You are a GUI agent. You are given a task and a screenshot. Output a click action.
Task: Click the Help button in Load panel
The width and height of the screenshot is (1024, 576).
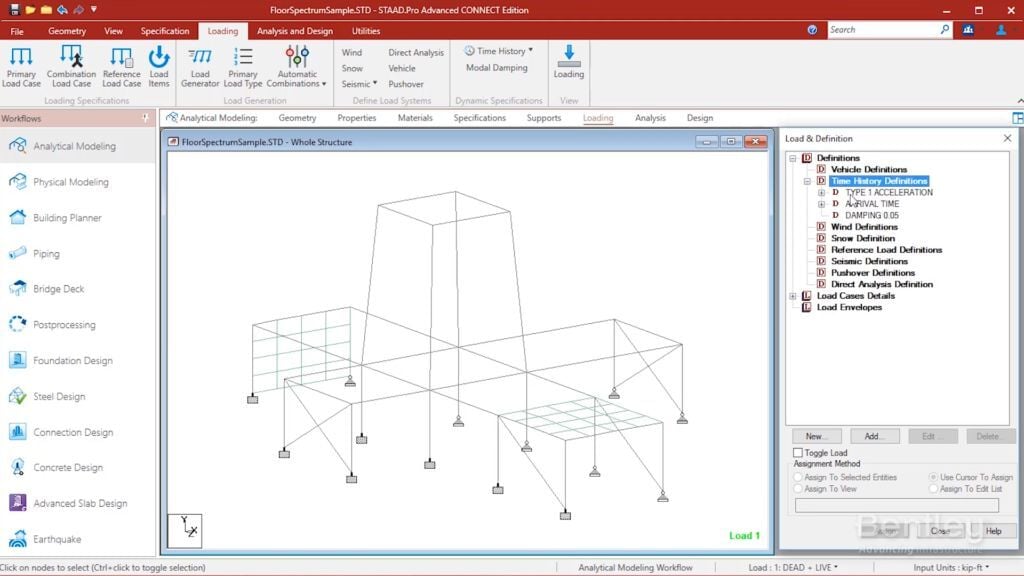[993, 531]
